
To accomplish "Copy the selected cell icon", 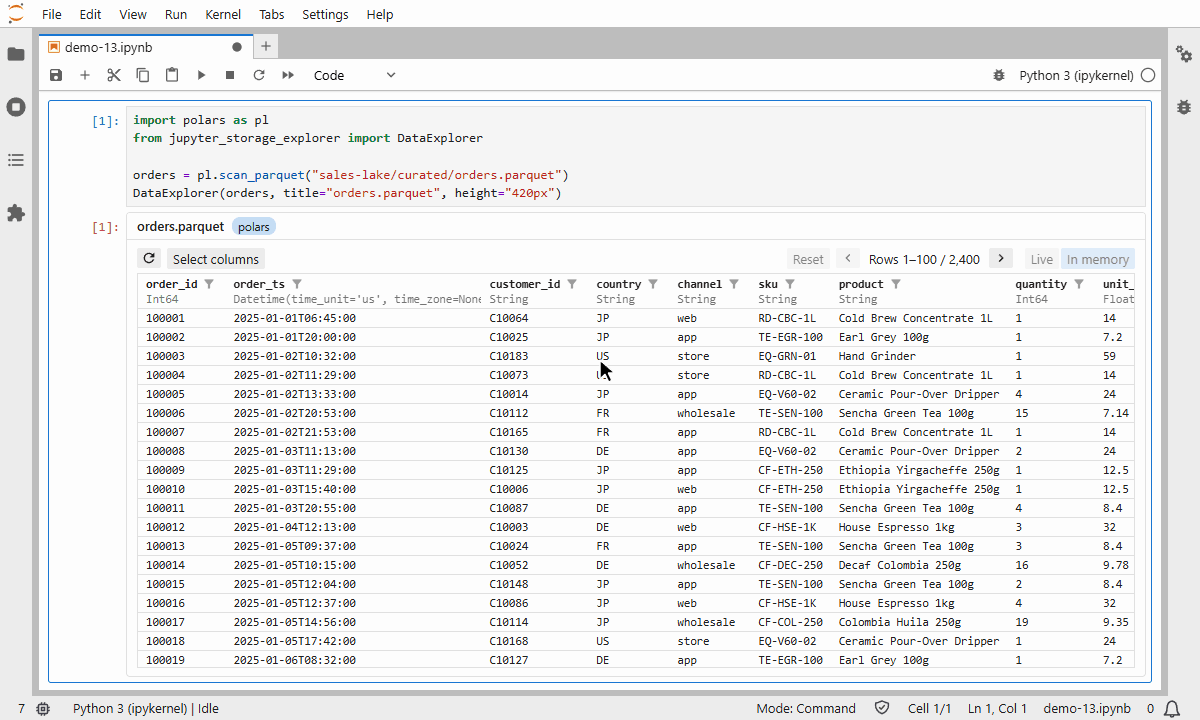I will [x=143, y=75].
